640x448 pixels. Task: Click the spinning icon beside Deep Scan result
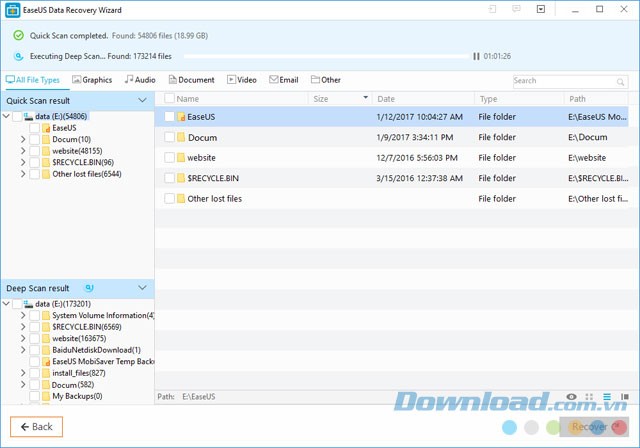(x=89, y=288)
